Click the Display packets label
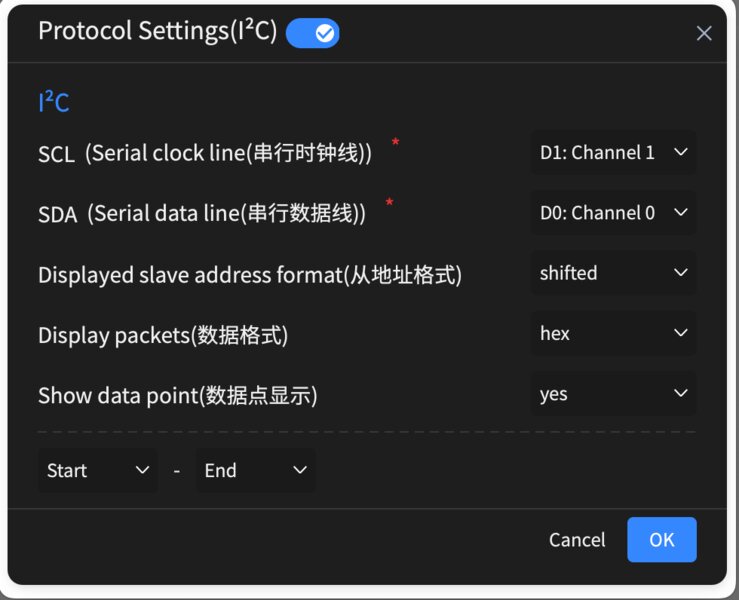This screenshot has height=600, width=739. coord(163,335)
